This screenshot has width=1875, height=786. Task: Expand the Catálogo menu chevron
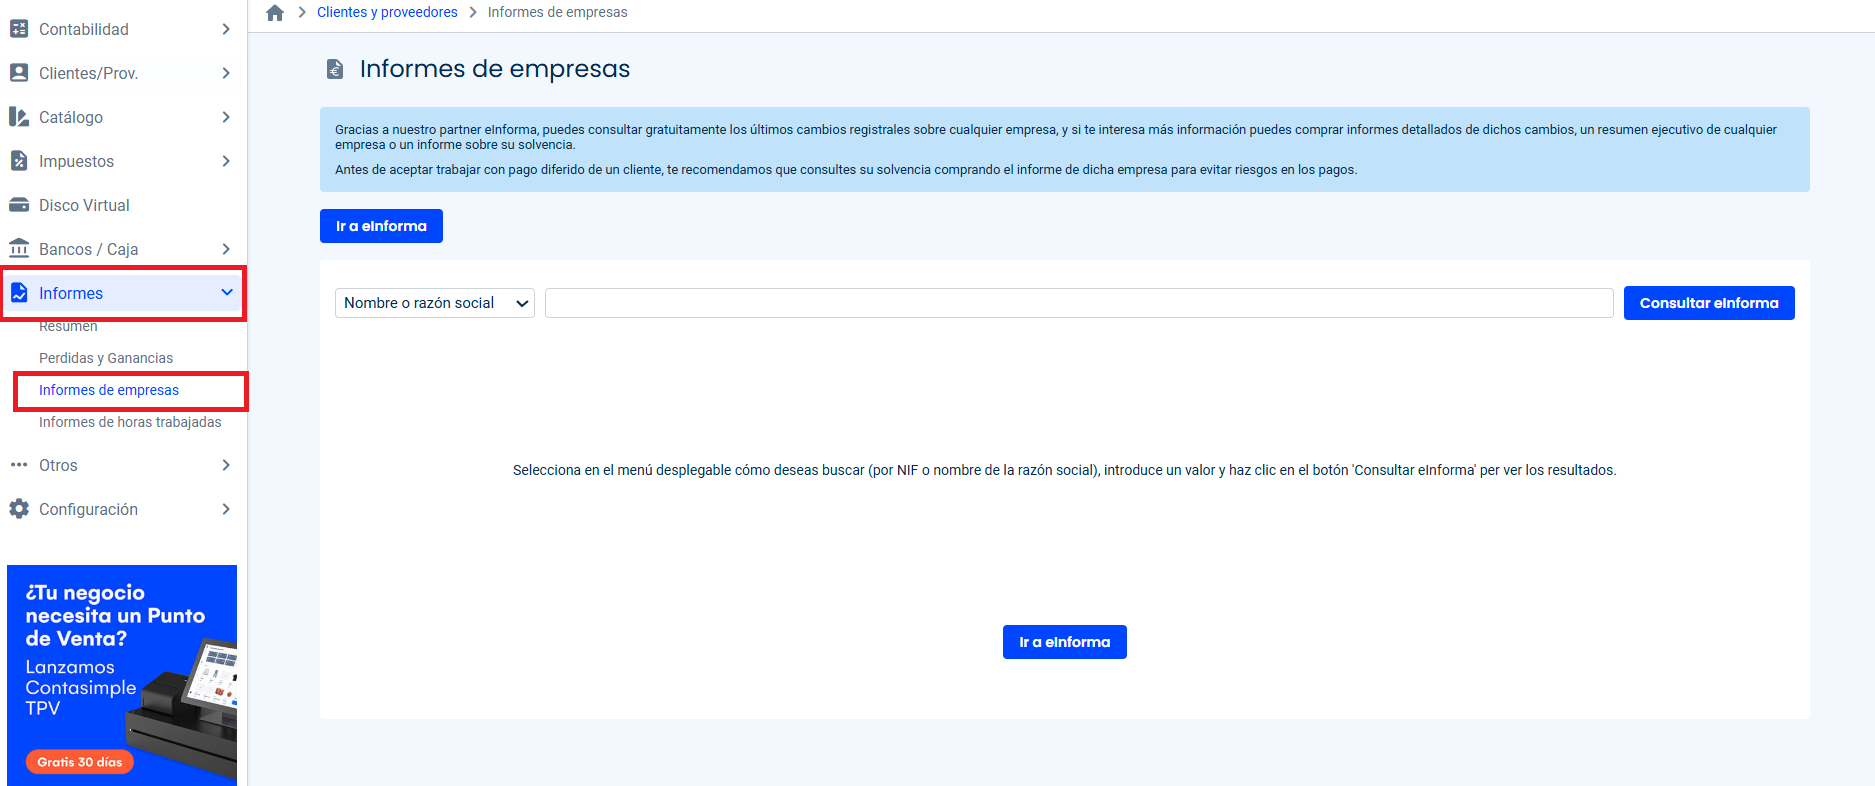(x=226, y=117)
